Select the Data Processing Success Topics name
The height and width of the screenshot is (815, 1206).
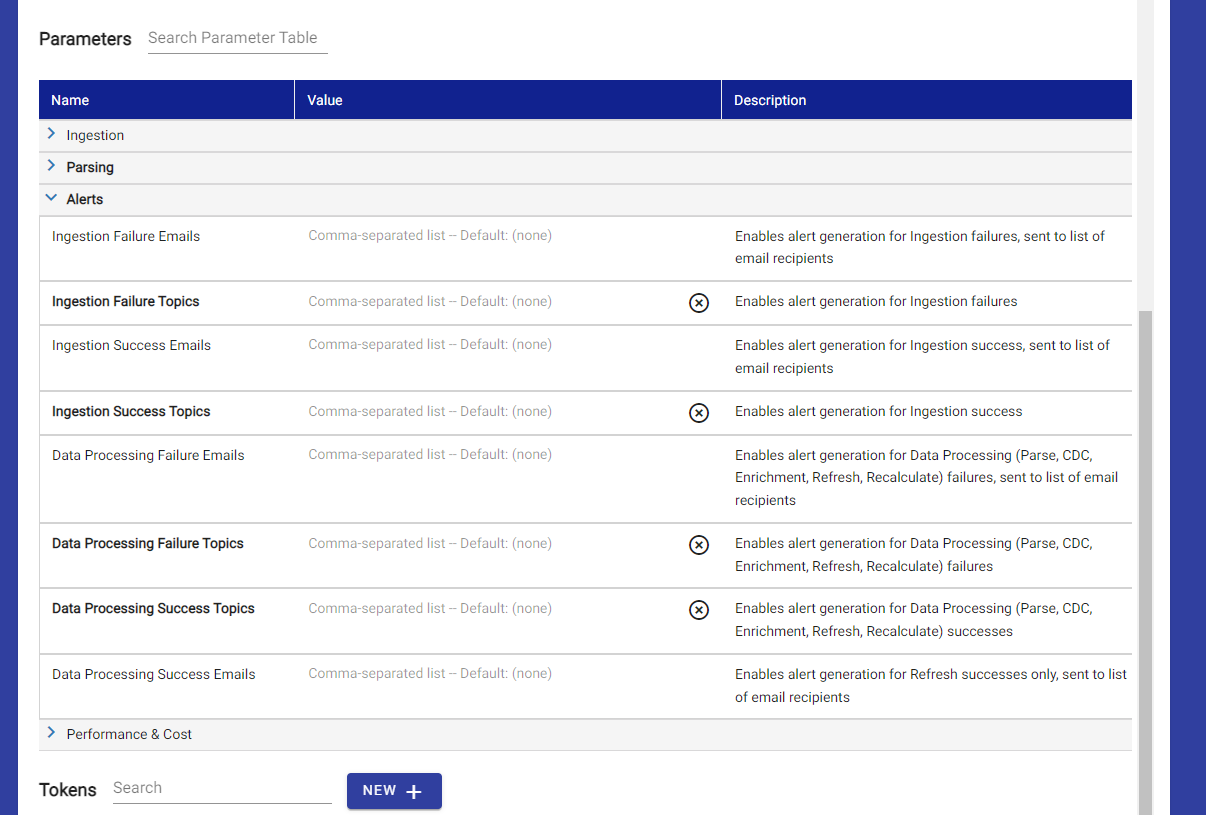[153, 609]
